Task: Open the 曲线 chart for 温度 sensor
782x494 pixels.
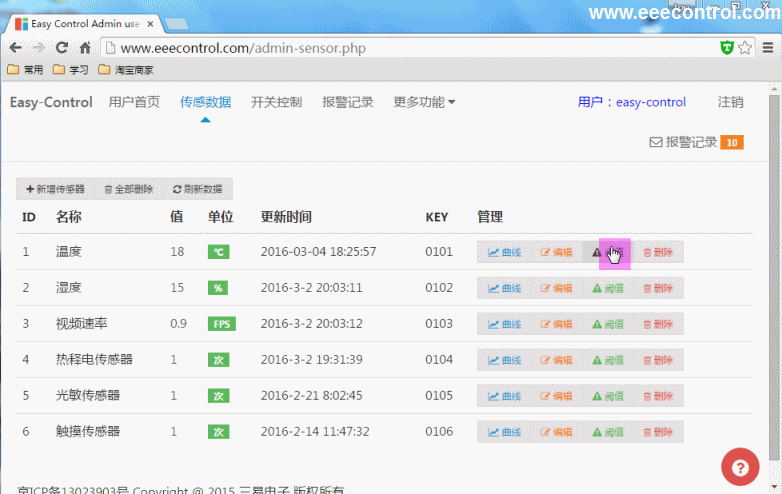Action: pyautogui.click(x=504, y=252)
